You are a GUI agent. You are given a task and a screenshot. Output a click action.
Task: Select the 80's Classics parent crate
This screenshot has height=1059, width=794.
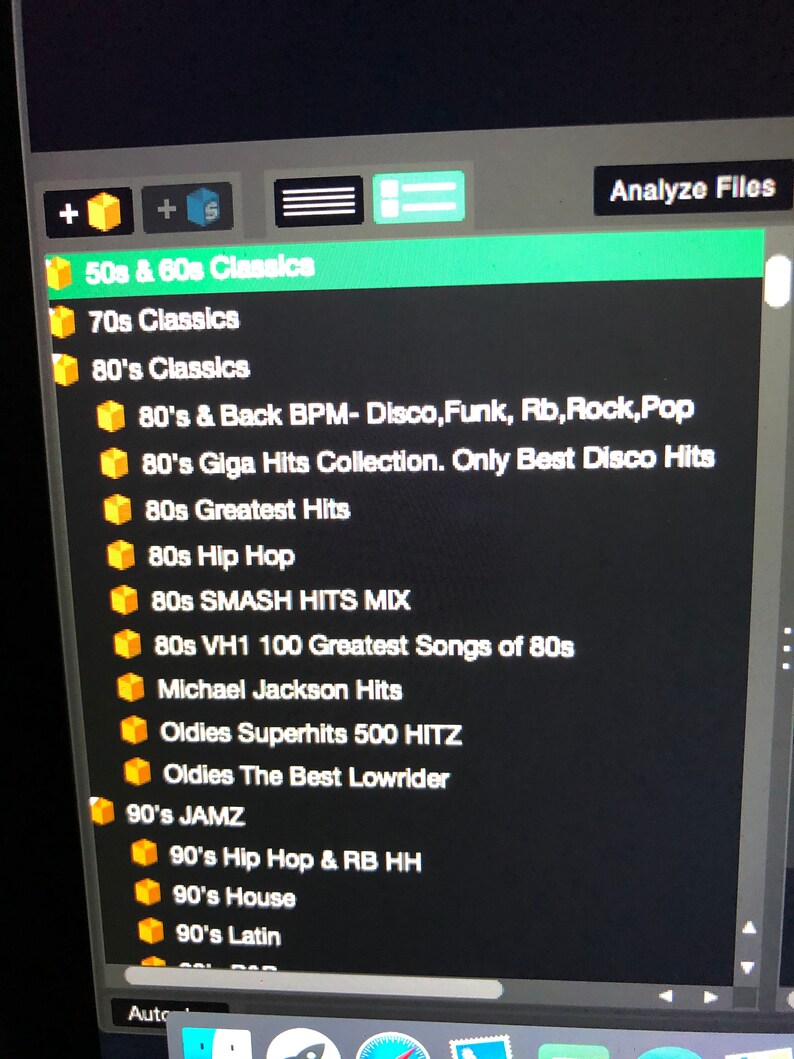(x=171, y=369)
